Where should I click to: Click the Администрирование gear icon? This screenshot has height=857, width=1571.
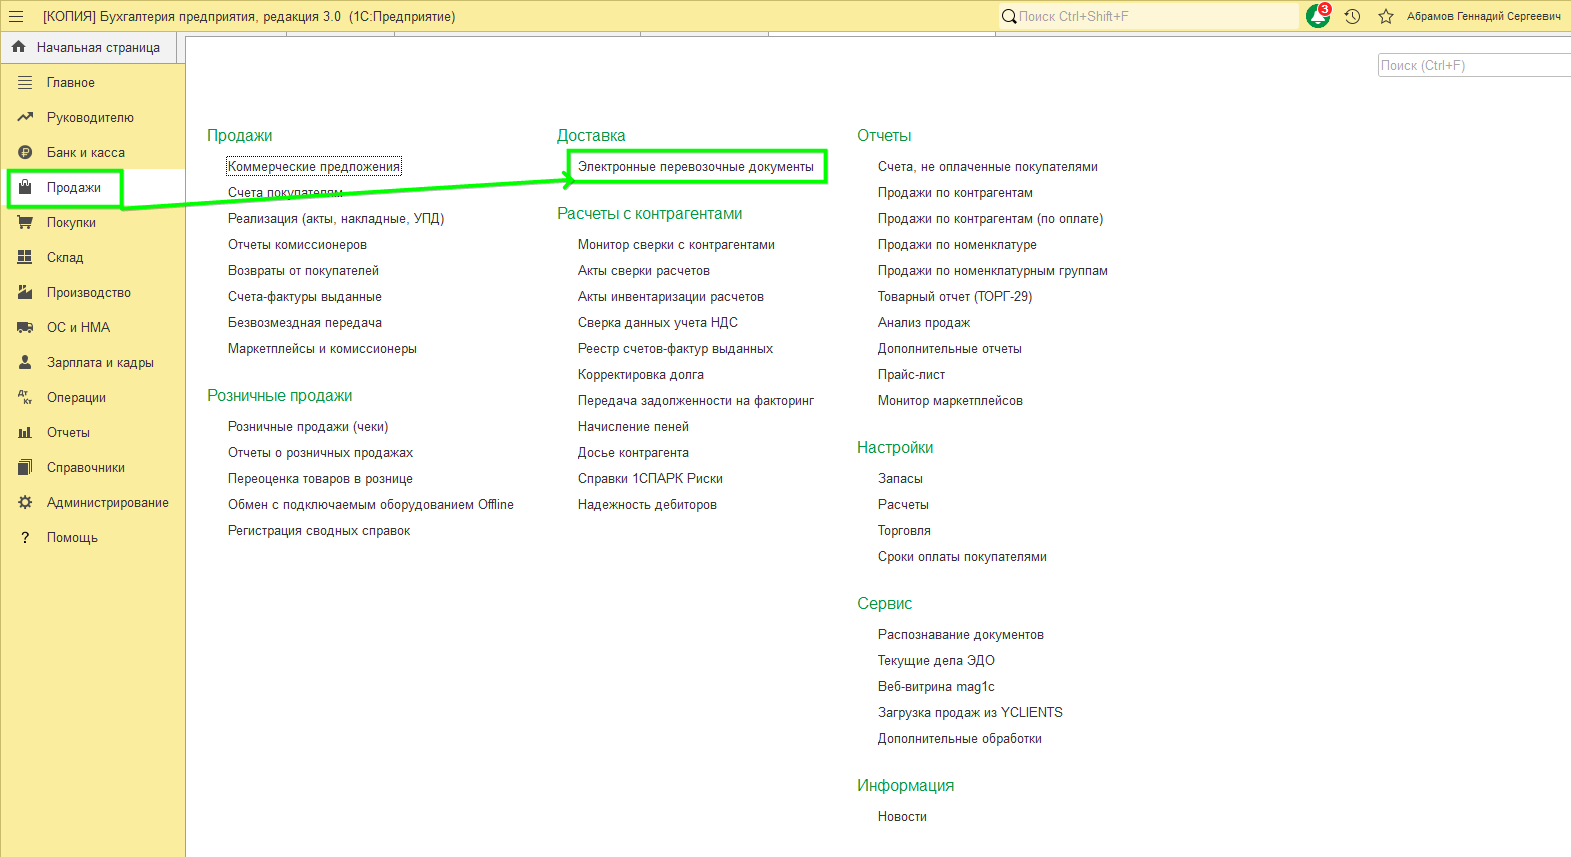click(25, 502)
